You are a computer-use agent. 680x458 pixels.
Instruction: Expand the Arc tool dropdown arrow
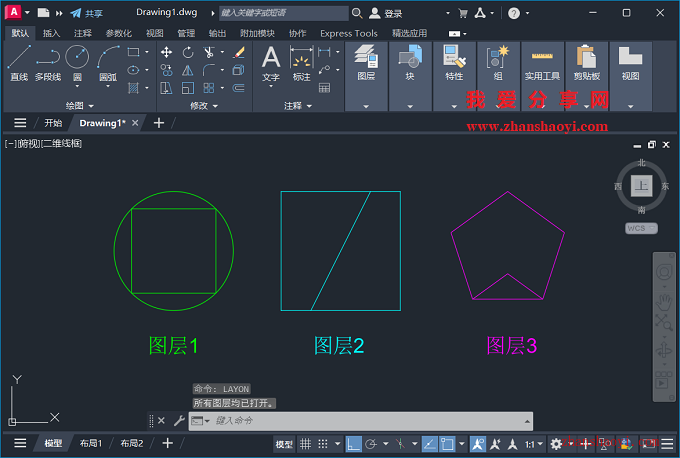(x=108, y=86)
